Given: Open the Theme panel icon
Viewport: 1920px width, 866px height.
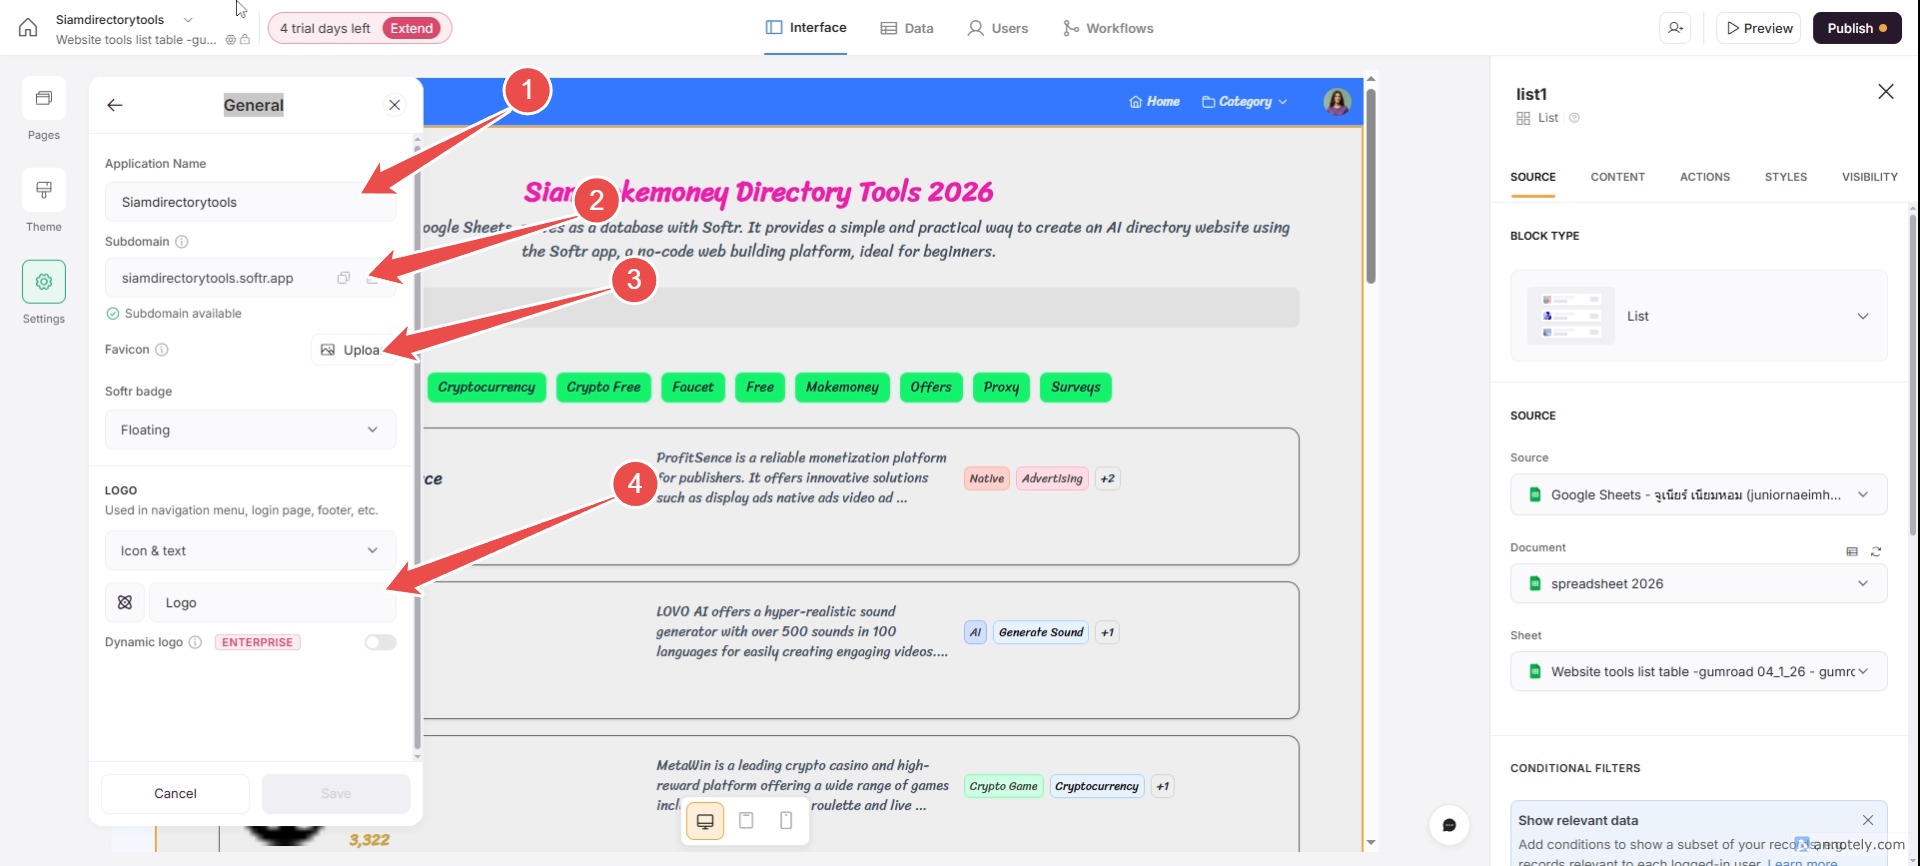Looking at the screenshot, I should pyautogui.click(x=44, y=191).
